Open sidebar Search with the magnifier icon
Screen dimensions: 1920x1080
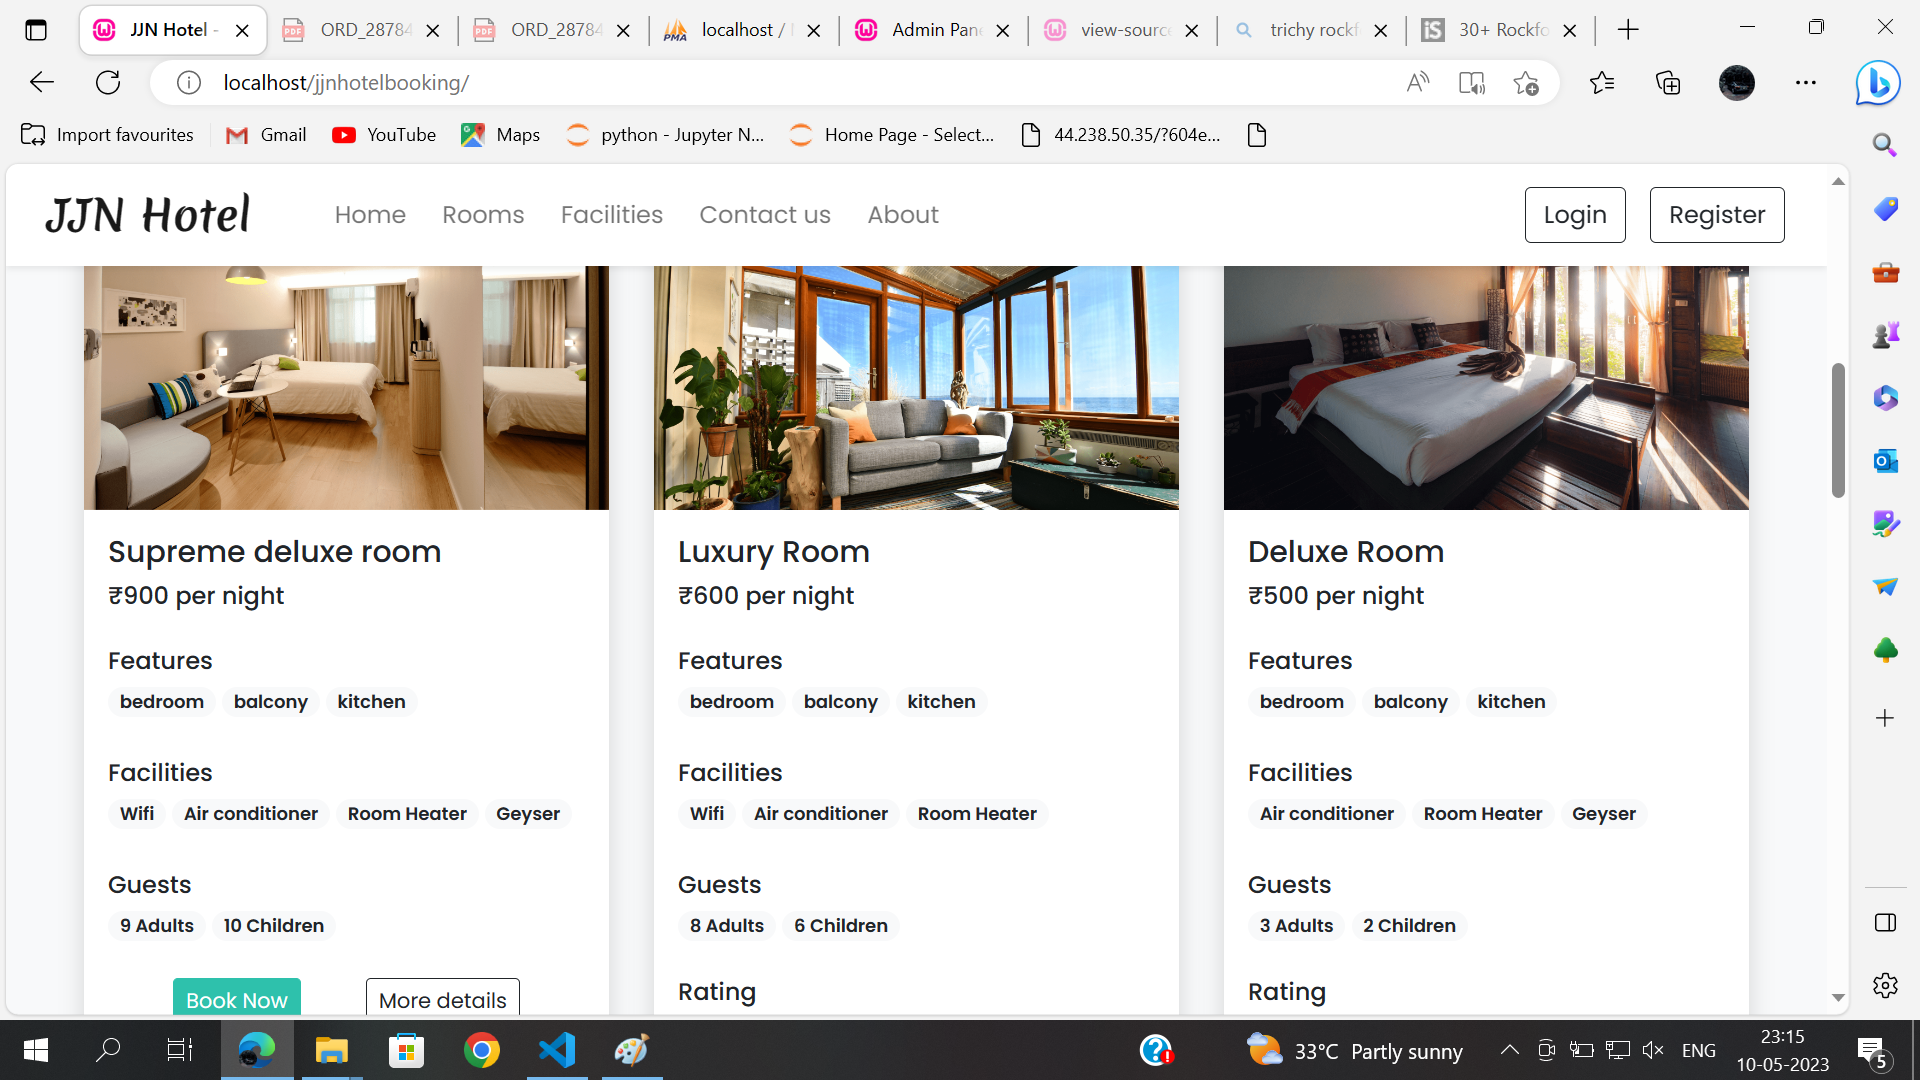1884,145
